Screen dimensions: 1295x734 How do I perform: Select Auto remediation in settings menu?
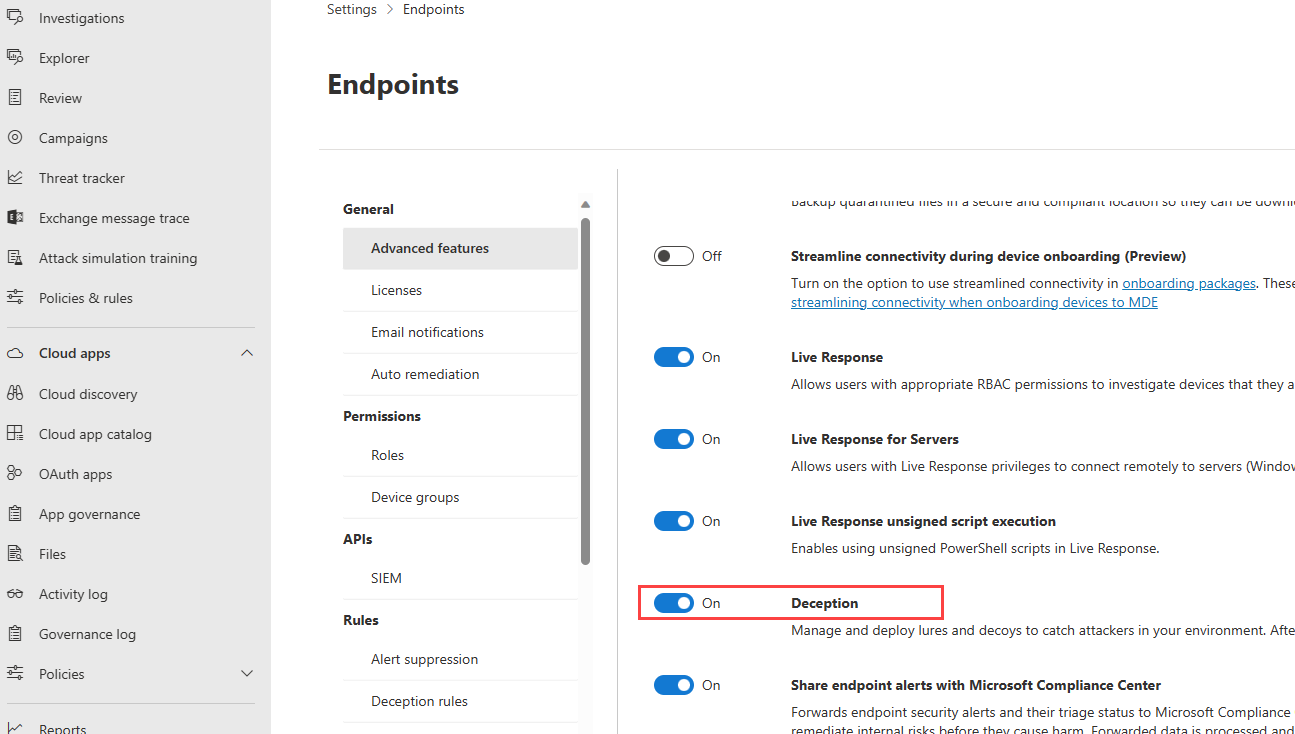pos(425,374)
